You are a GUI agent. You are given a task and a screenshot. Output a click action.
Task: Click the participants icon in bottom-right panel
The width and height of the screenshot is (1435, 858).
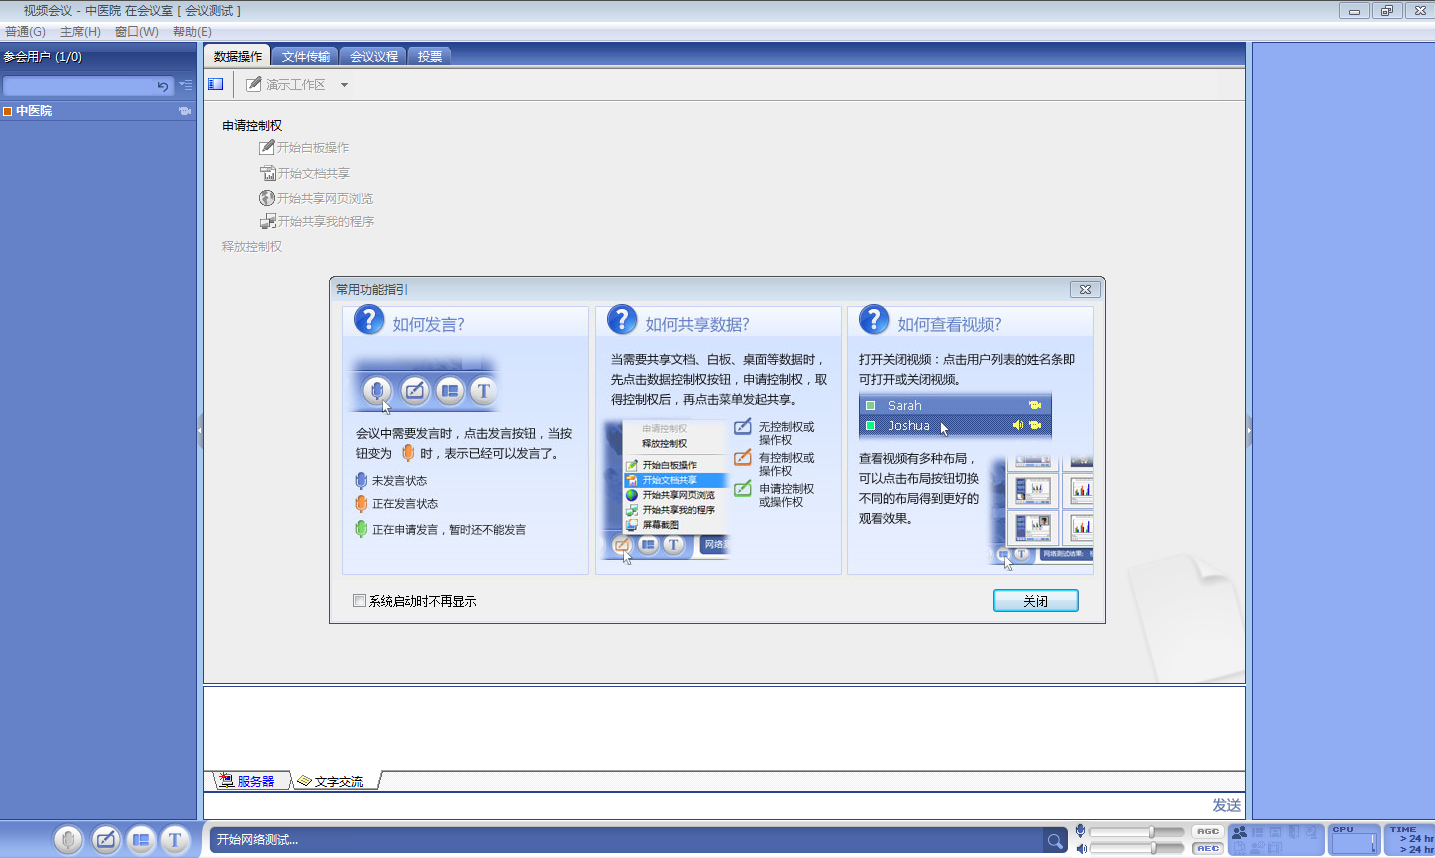1239,832
